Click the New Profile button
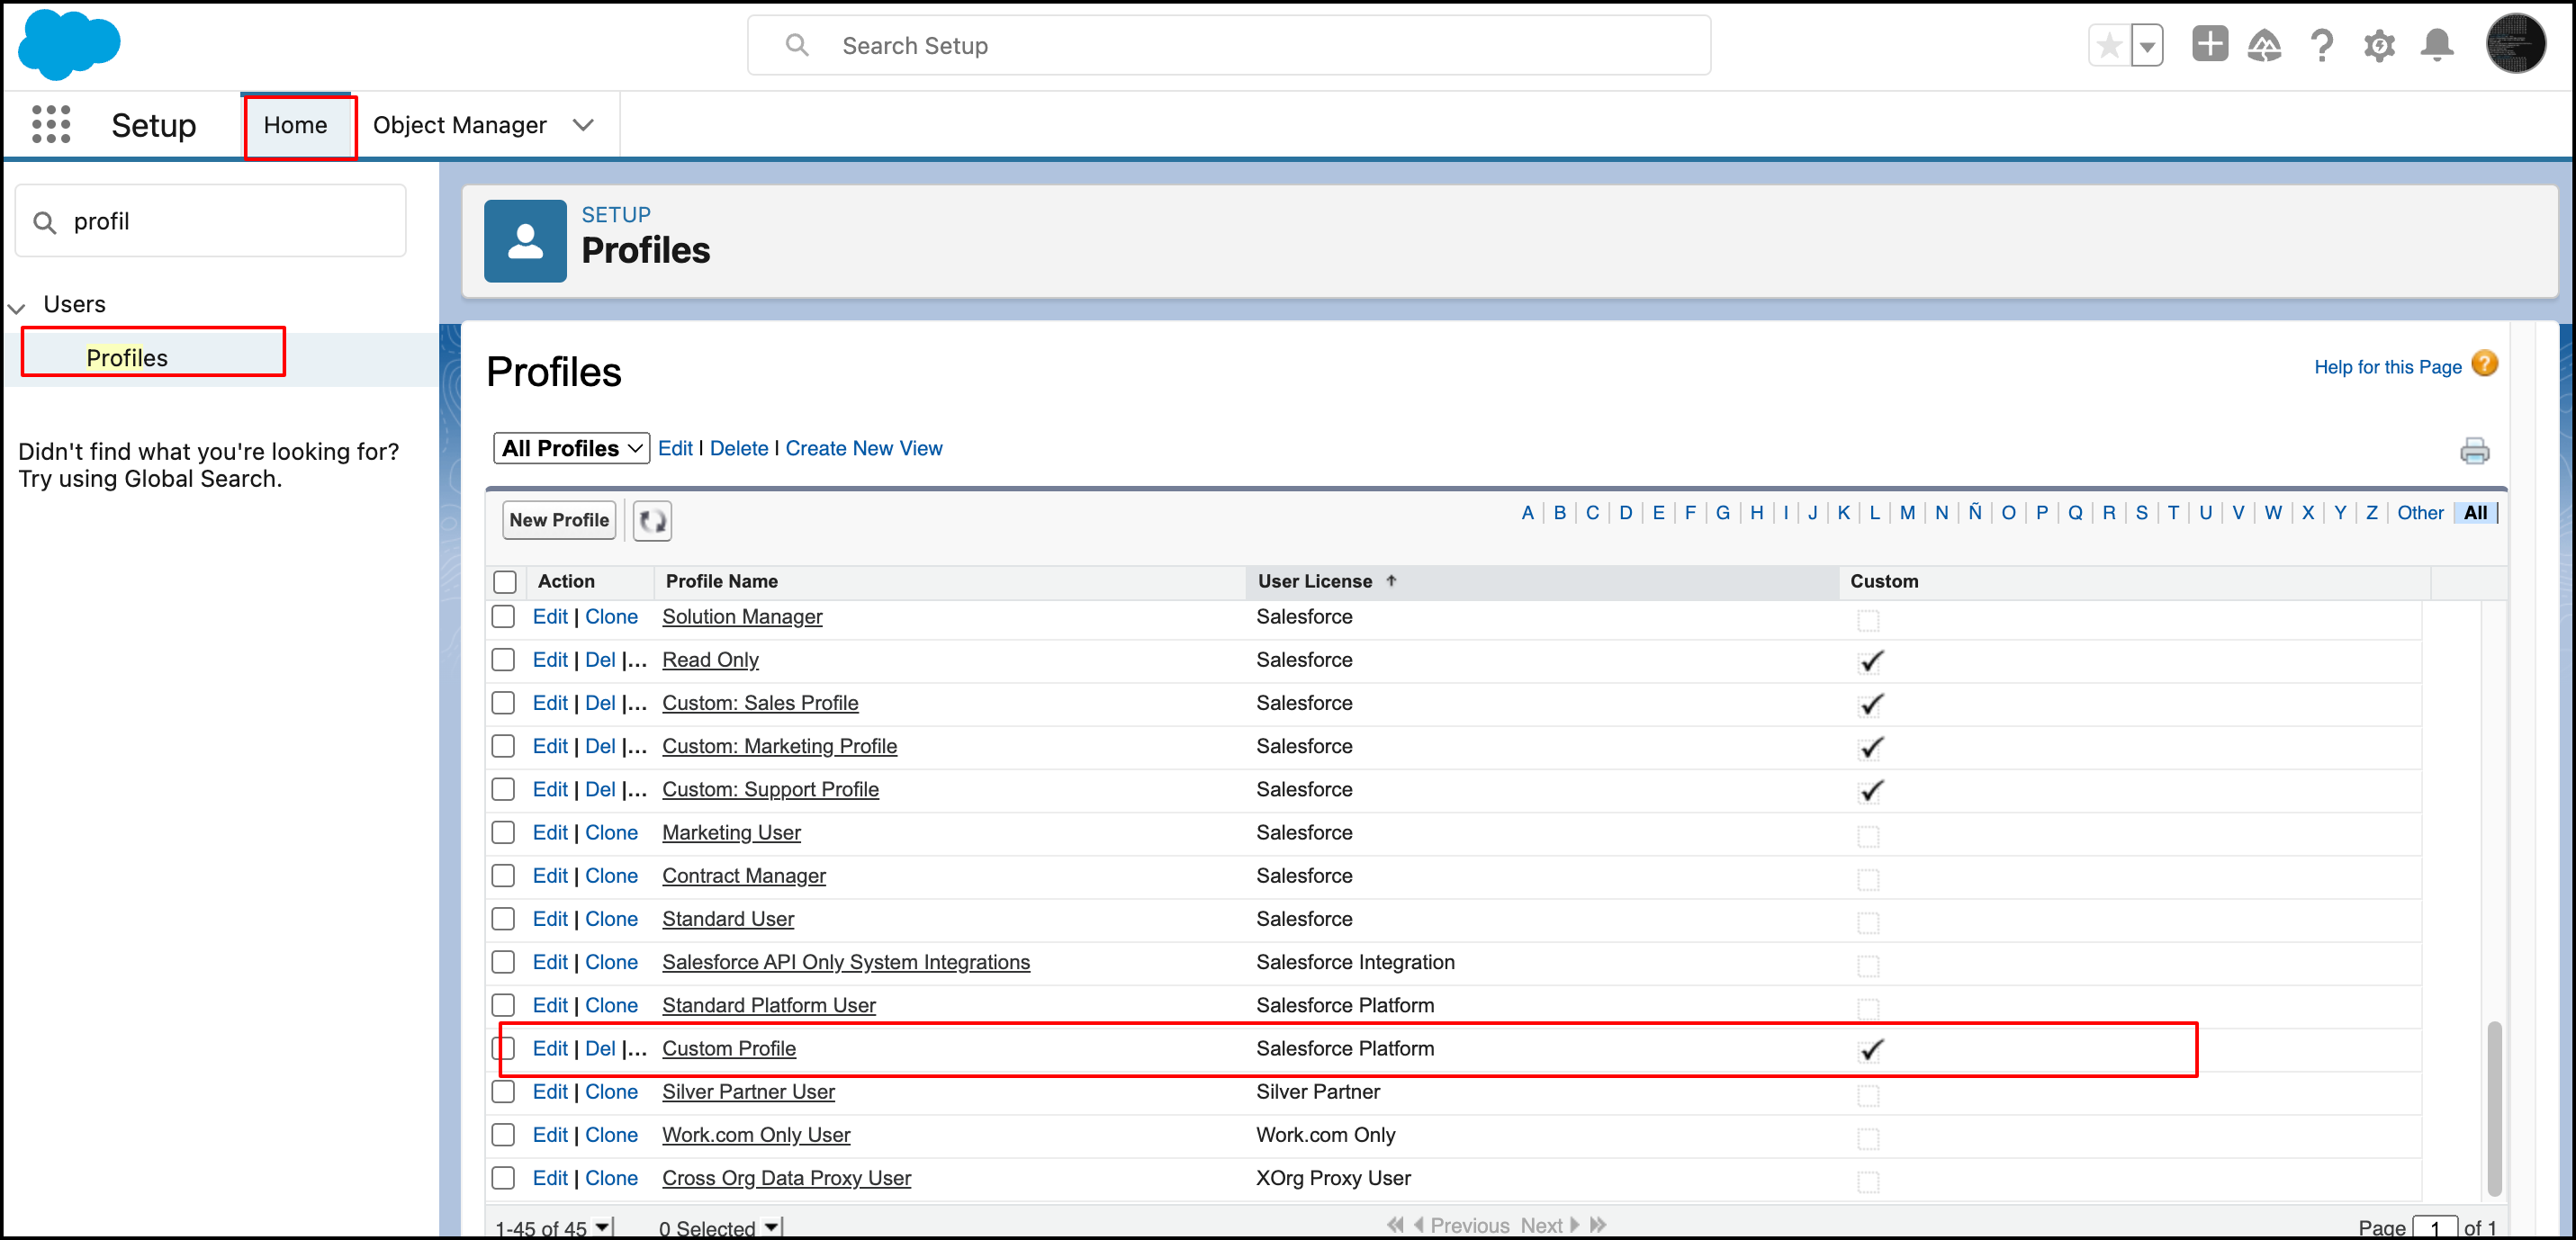This screenshot has height=1240, width=2576. (559, 521)
